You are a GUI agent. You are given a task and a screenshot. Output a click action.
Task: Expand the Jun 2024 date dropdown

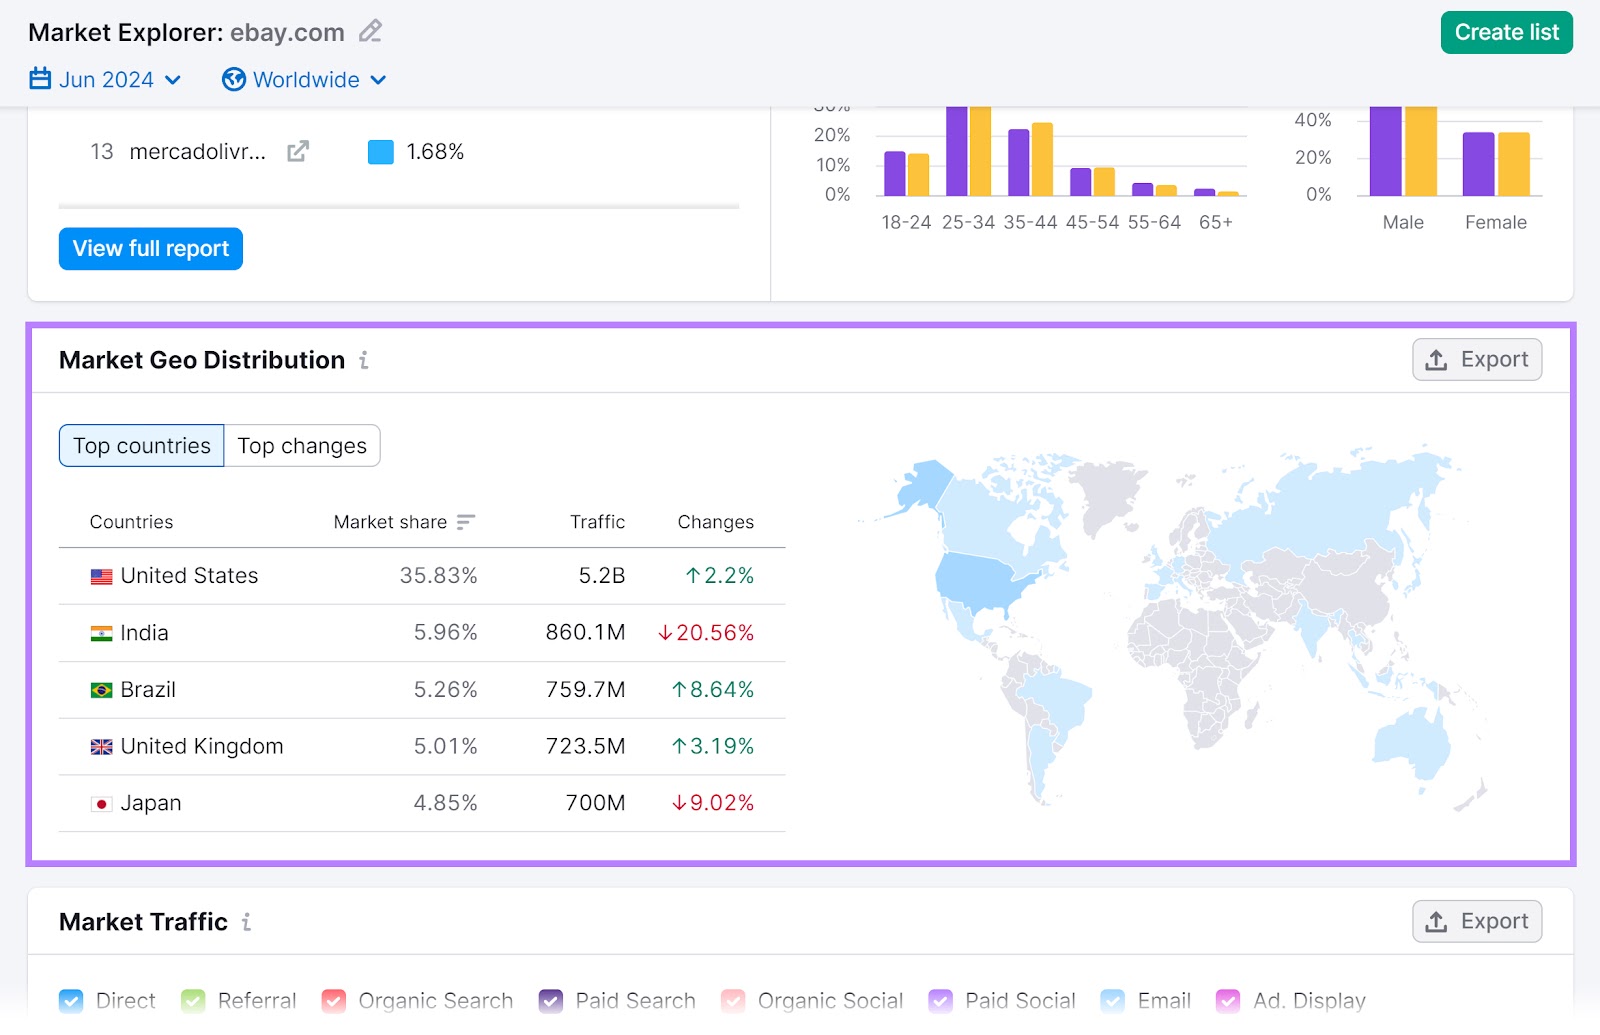pyautogui.click(x=105, y=79)
